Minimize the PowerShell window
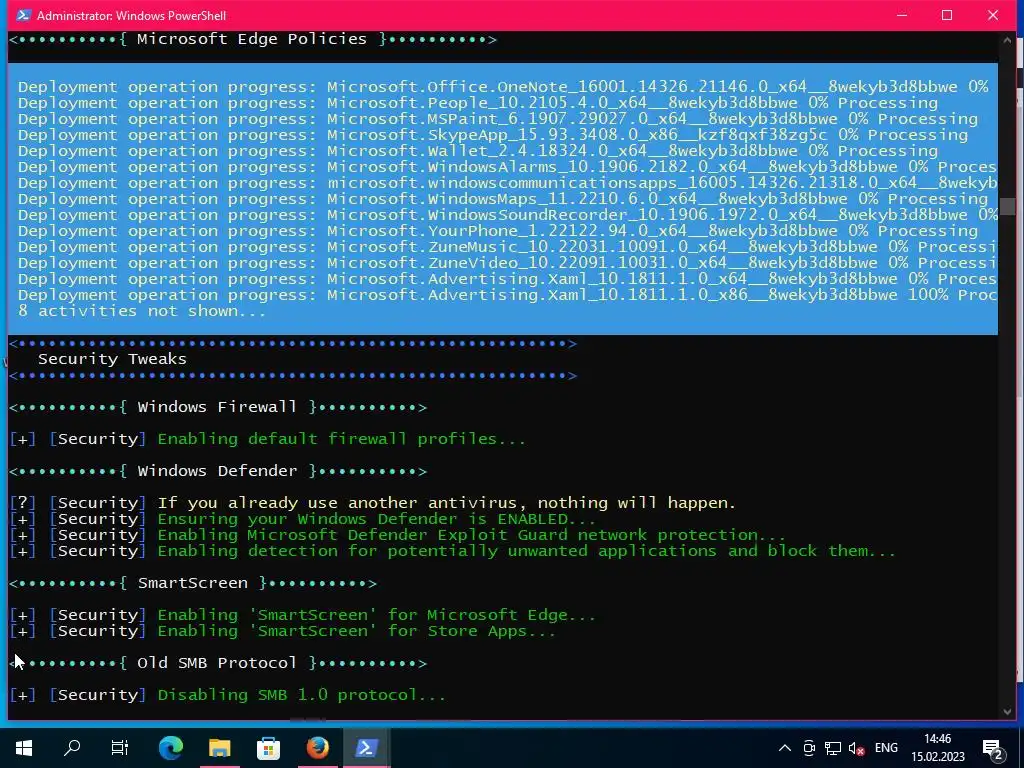Image resolution: width=1024 pixels, height=768 pixels. click(x=902, y=15)
